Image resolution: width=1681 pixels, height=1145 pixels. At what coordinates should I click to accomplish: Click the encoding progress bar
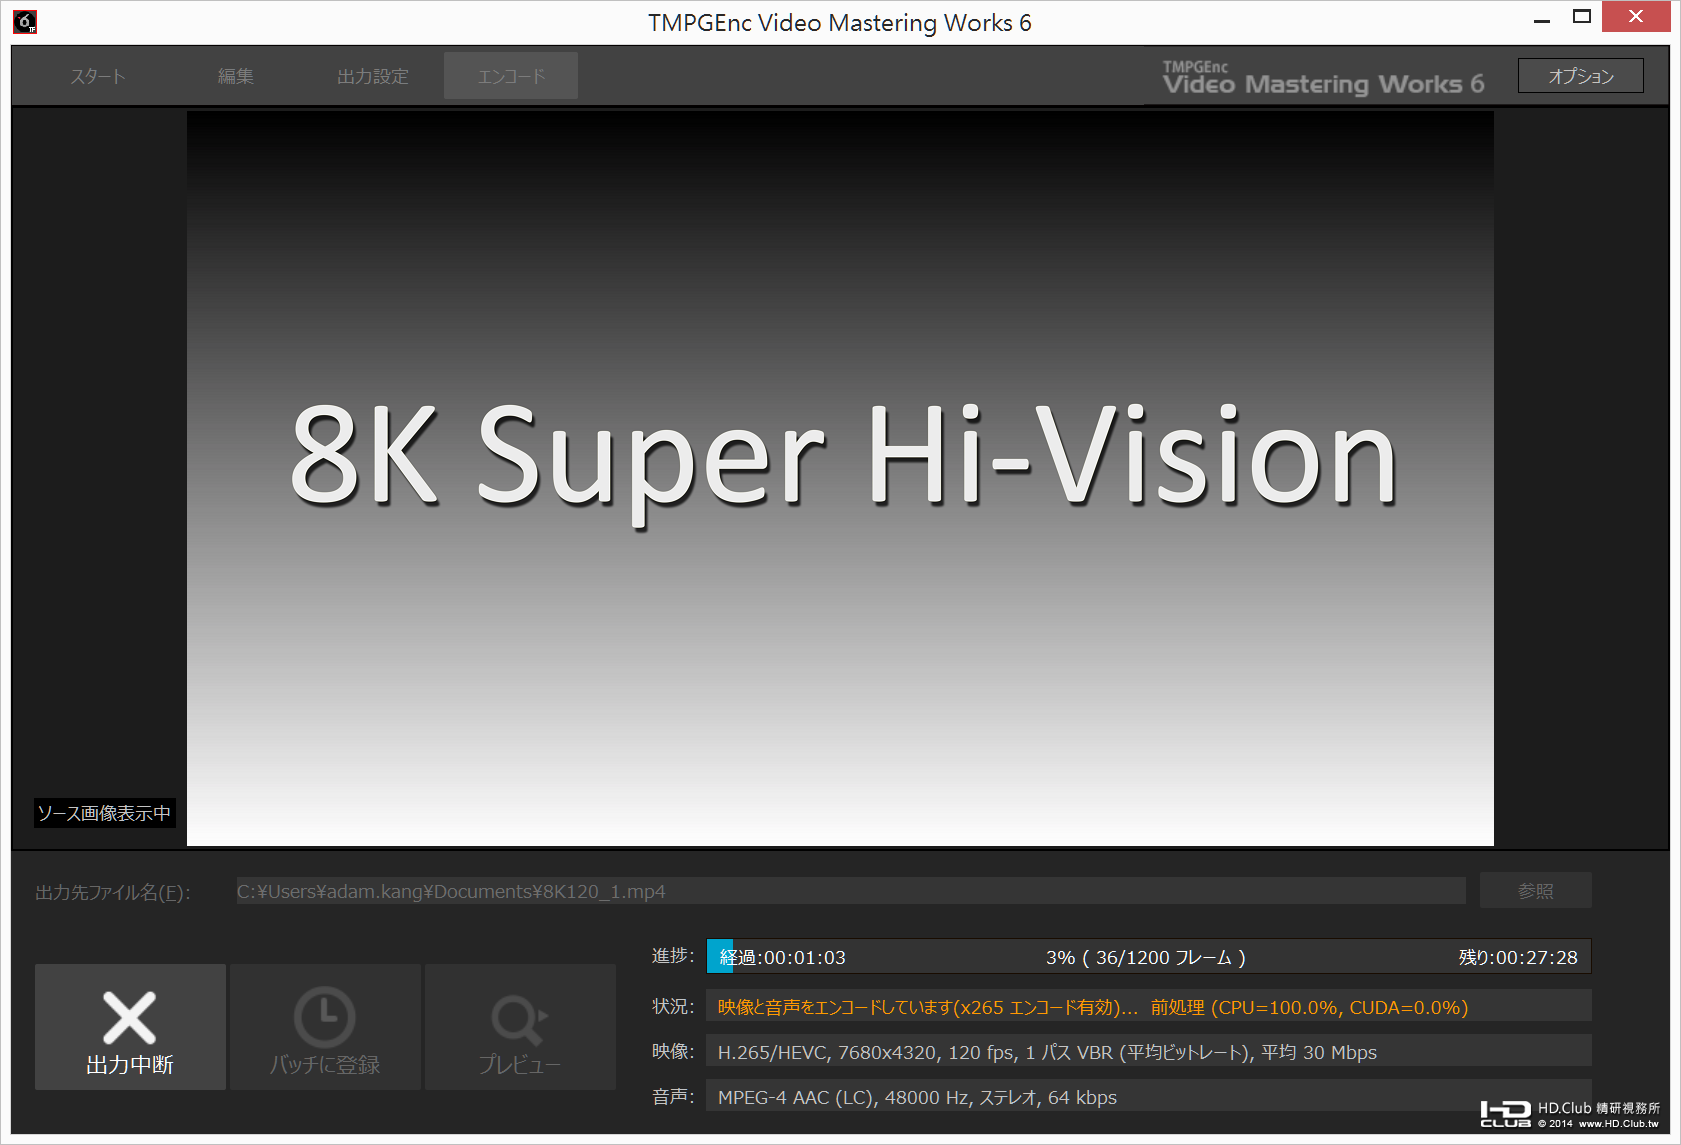pyautogui.click(x=1149, y=957)
